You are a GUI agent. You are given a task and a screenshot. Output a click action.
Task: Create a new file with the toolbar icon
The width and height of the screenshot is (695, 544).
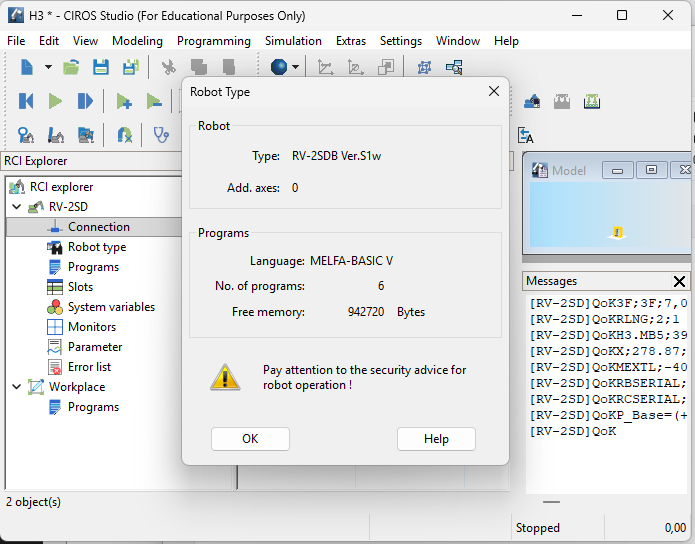coord(27,67)
